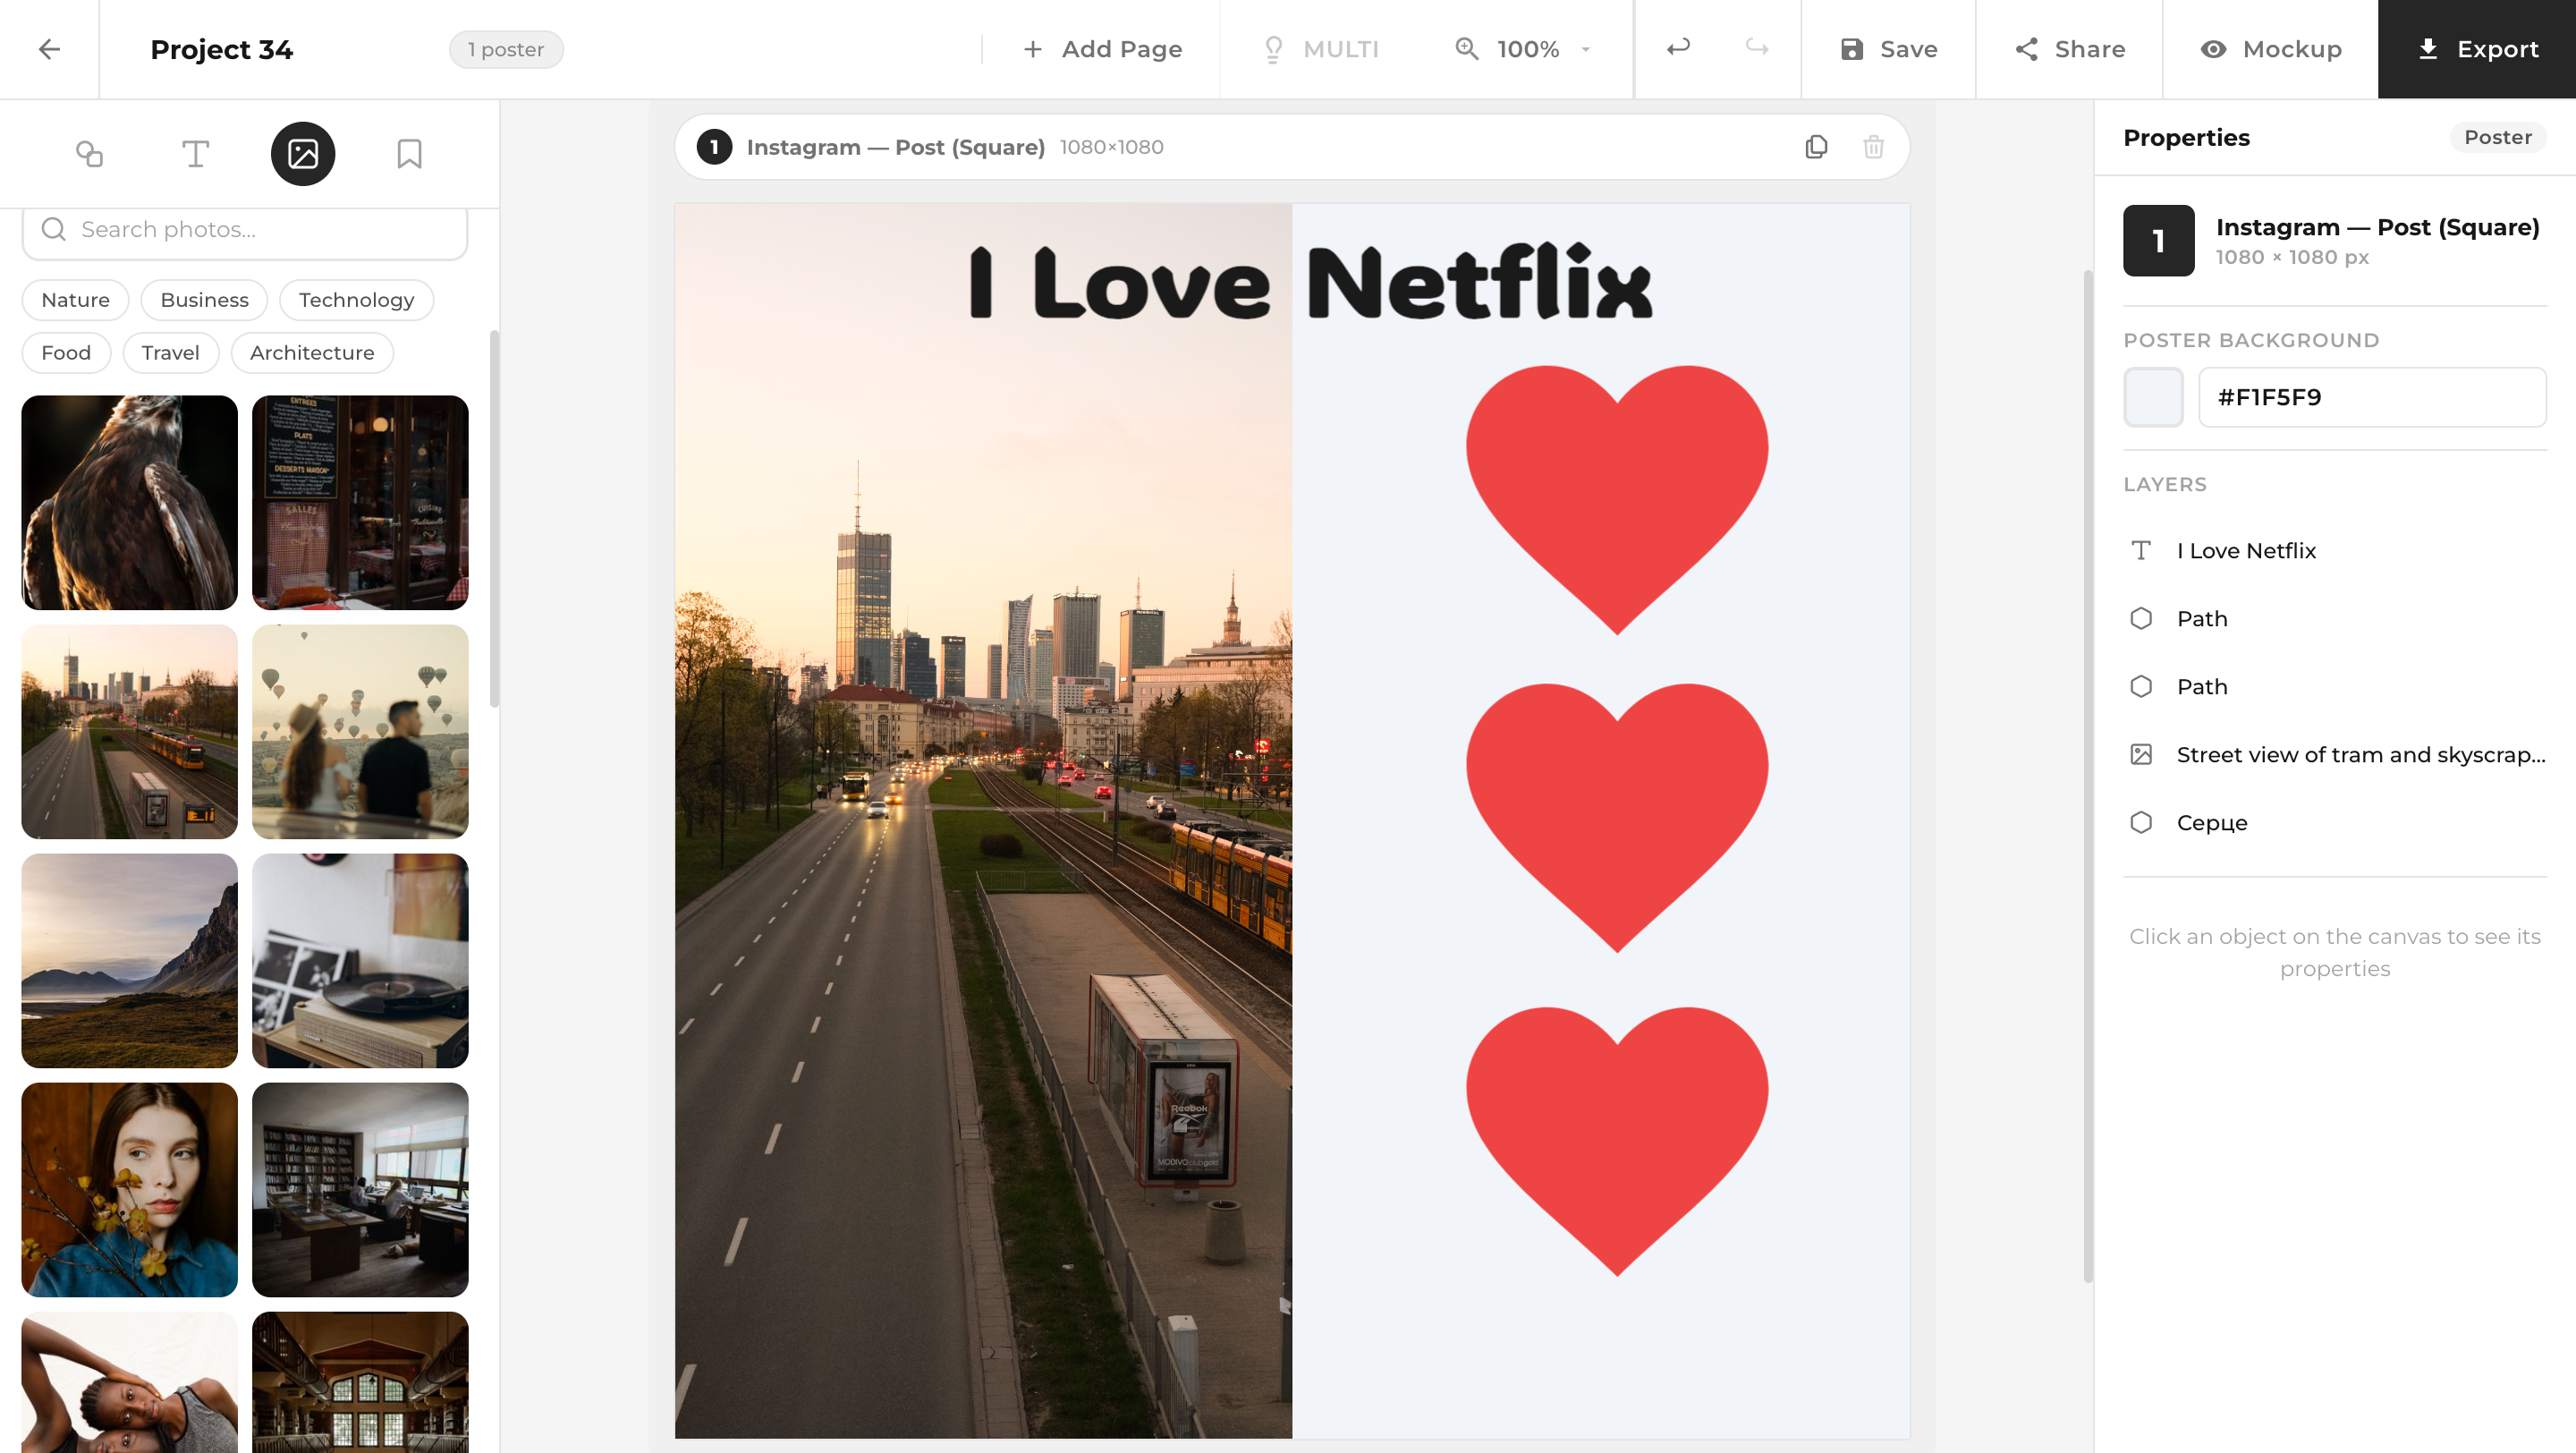
Task: Filter photos by Architecture
Action: 312,353
